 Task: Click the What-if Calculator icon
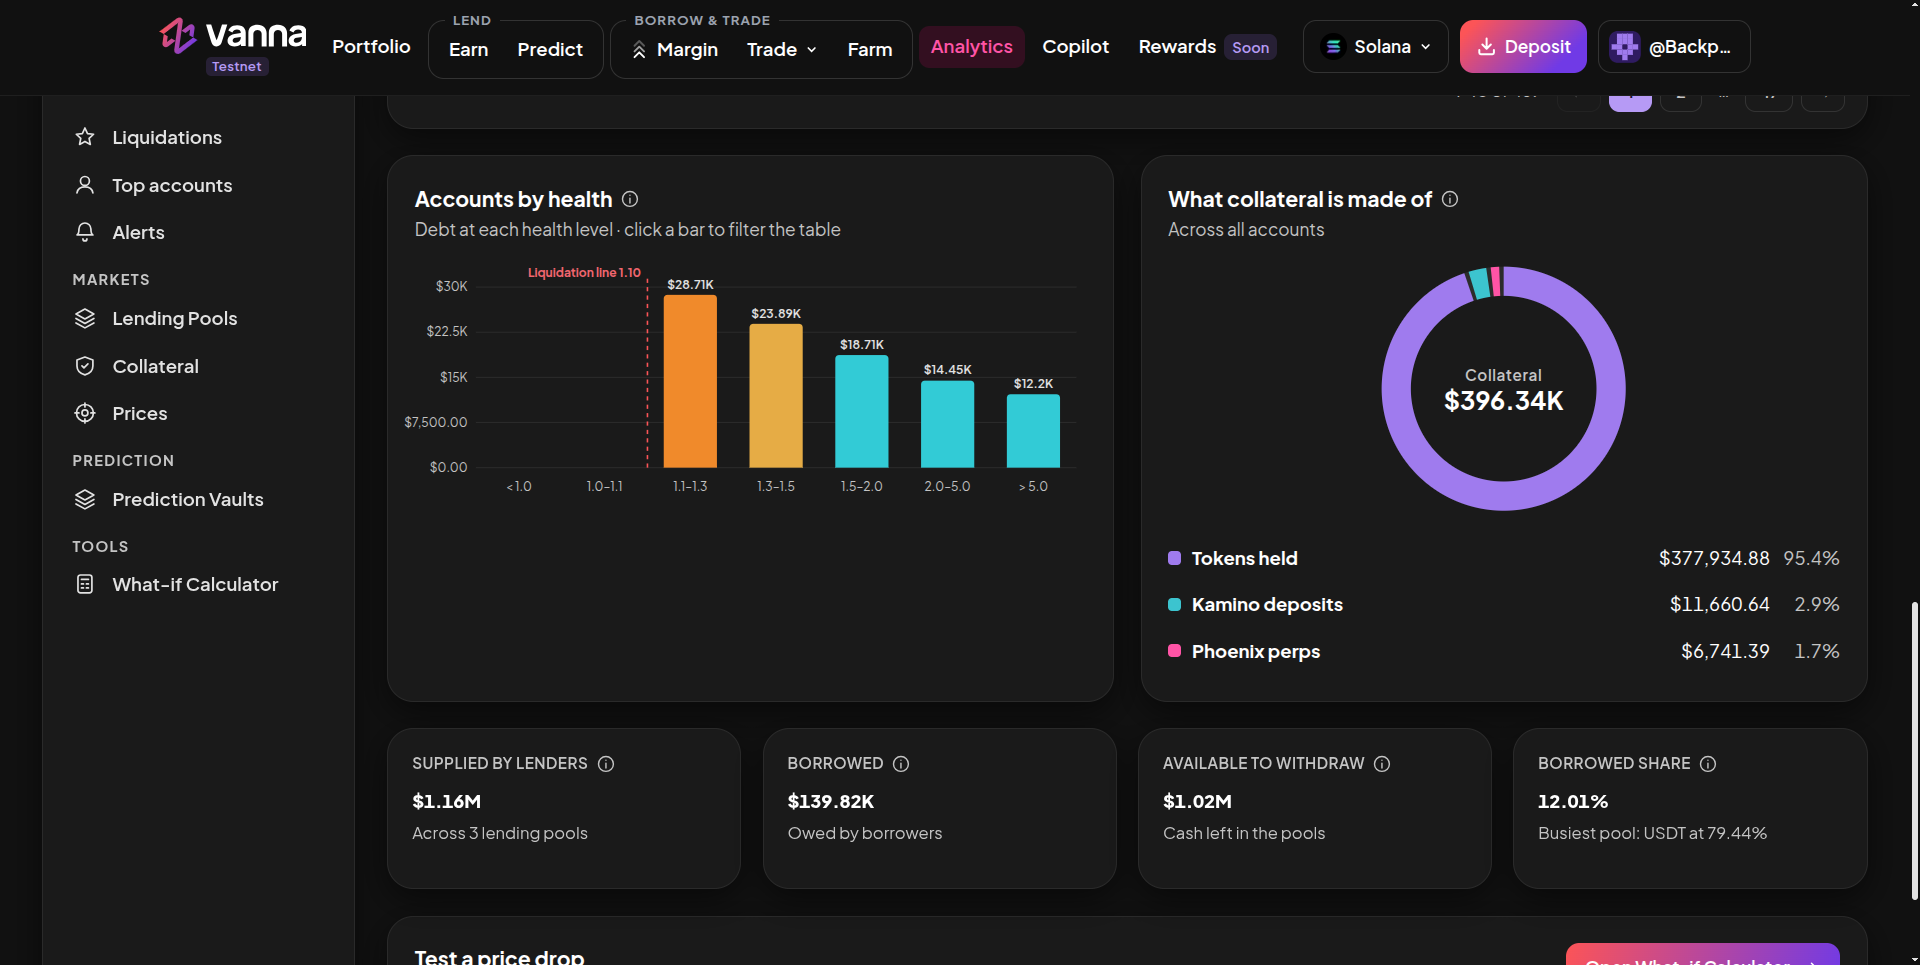pos(85,584)
